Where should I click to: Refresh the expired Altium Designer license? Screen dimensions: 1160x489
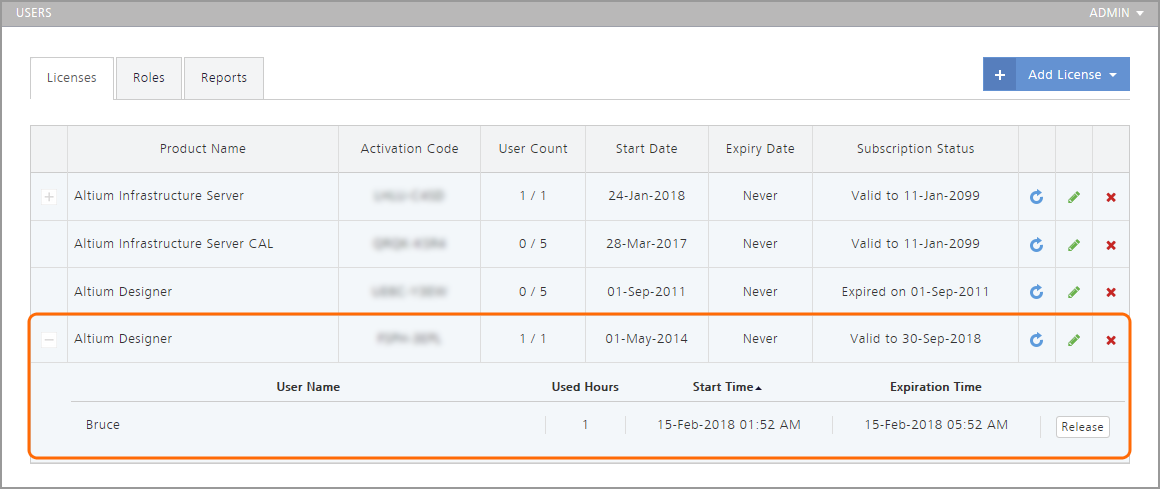click(1037, 292)
